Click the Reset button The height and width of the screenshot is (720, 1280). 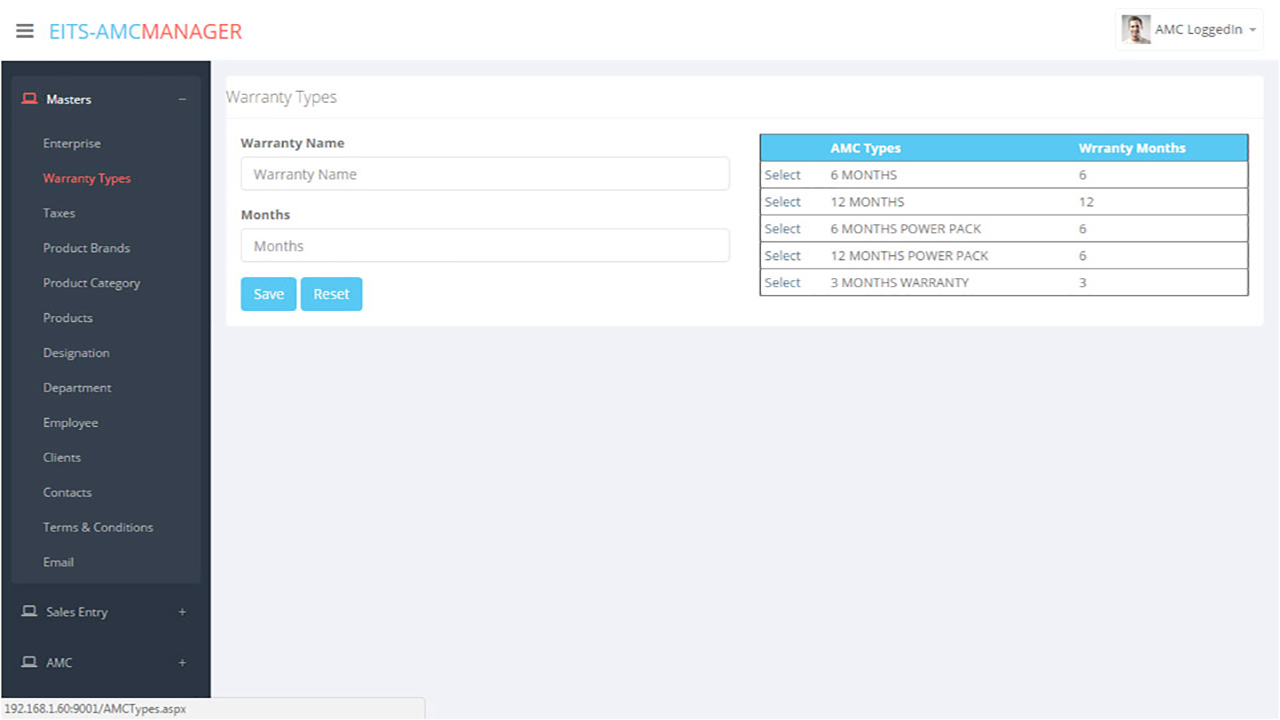[x=331, y=294]
